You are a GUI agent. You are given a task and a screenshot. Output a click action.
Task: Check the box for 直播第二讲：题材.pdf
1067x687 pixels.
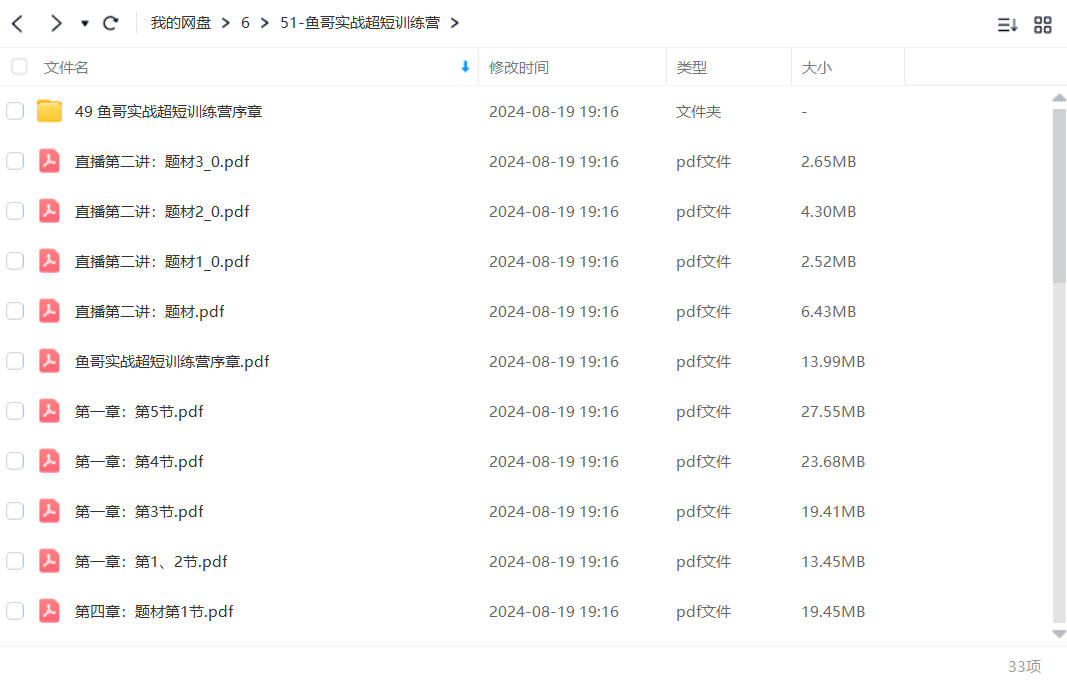point(15,311)
